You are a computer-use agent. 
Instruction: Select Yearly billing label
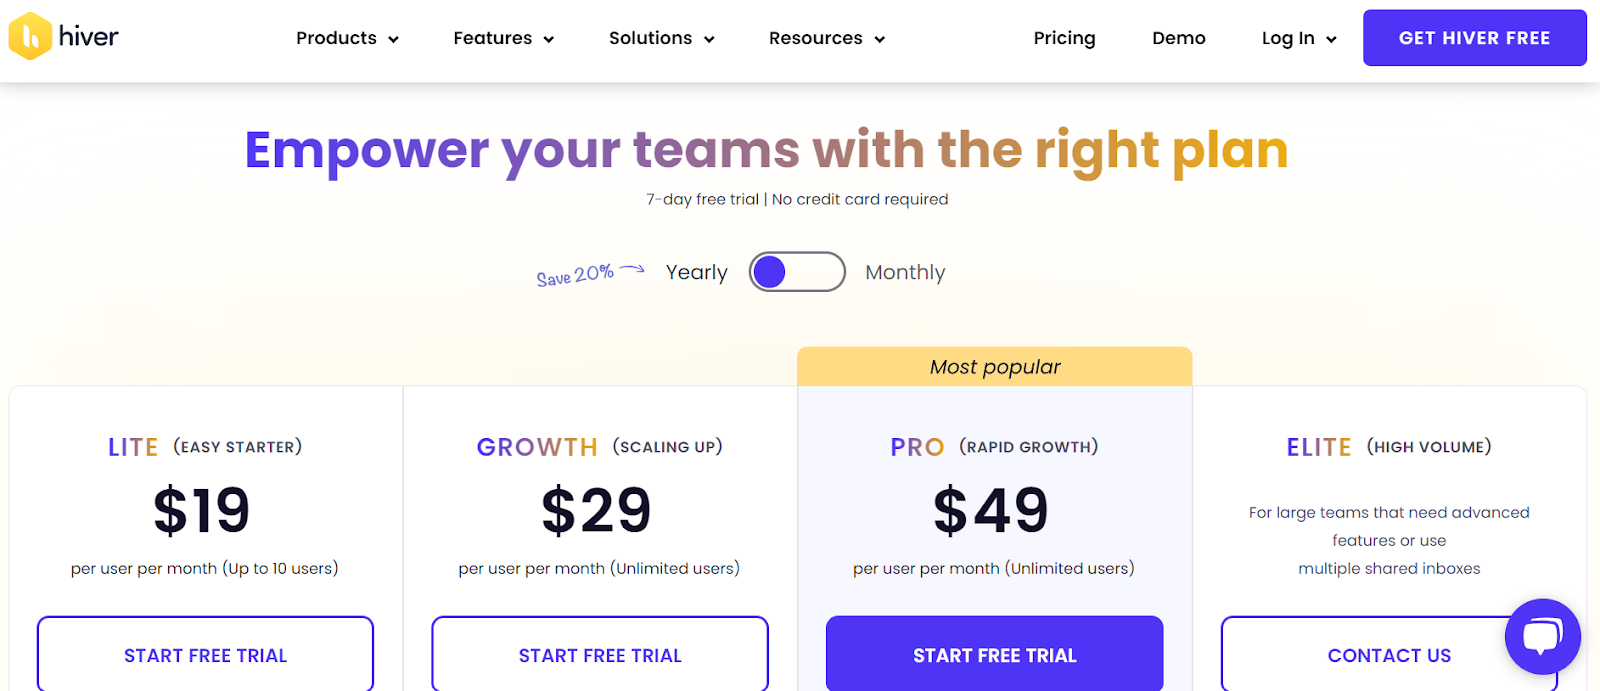click(x=696, y=272)
